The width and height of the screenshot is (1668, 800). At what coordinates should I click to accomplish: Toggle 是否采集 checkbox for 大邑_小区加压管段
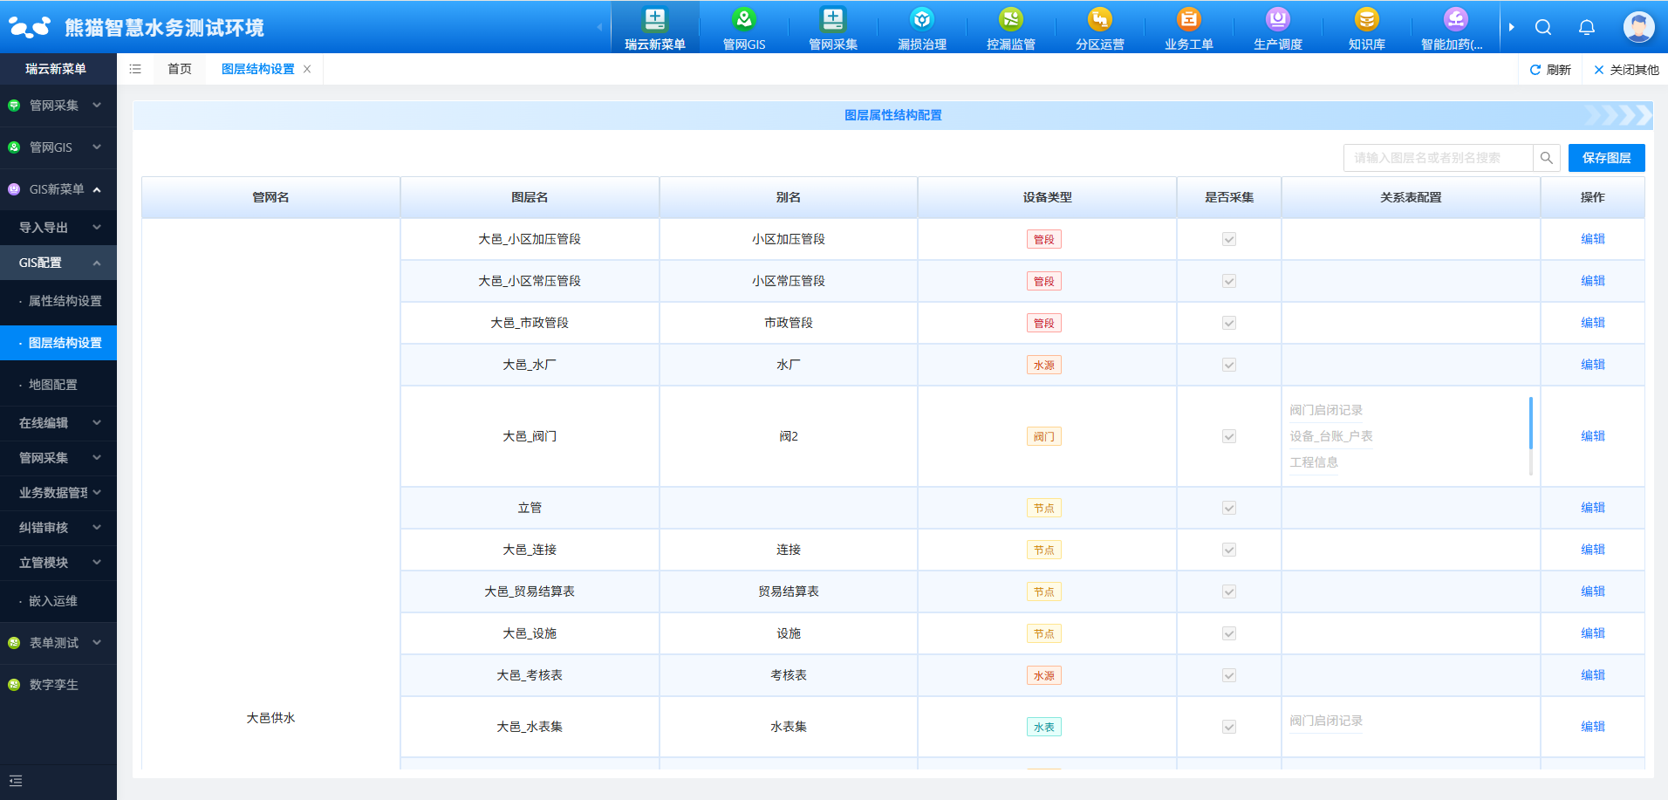click(1229, 239)
